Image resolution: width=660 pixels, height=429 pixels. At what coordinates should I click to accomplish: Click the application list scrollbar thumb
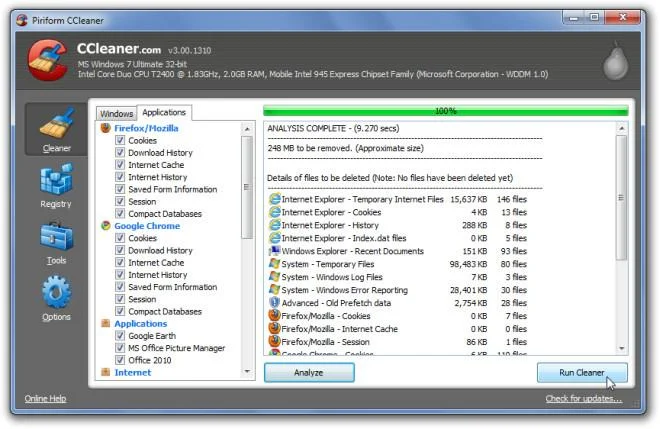click(247, 187)
